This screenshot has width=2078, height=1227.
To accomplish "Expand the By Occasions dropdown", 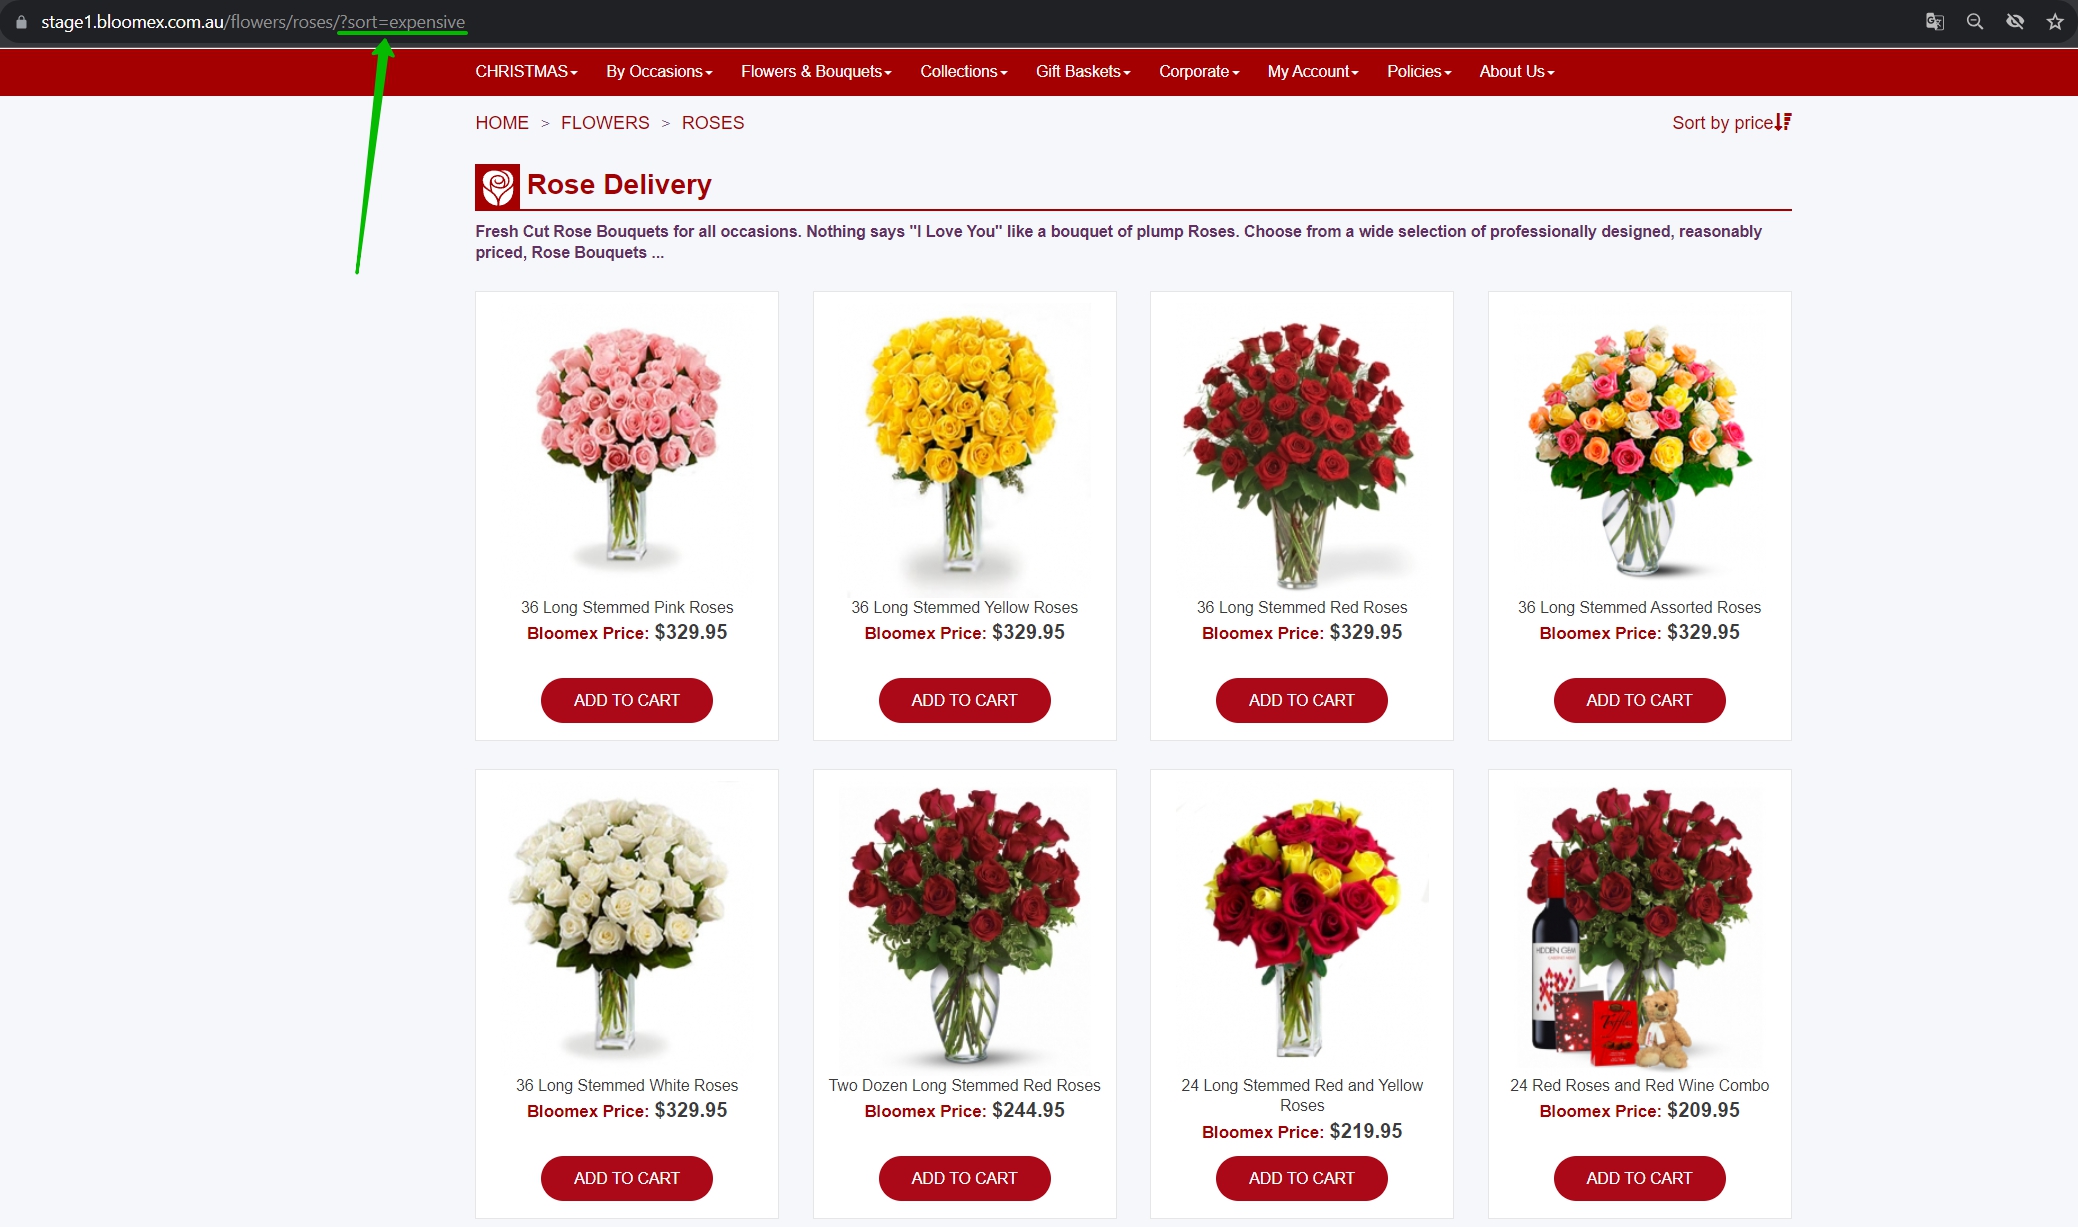I will click(659, 72).
